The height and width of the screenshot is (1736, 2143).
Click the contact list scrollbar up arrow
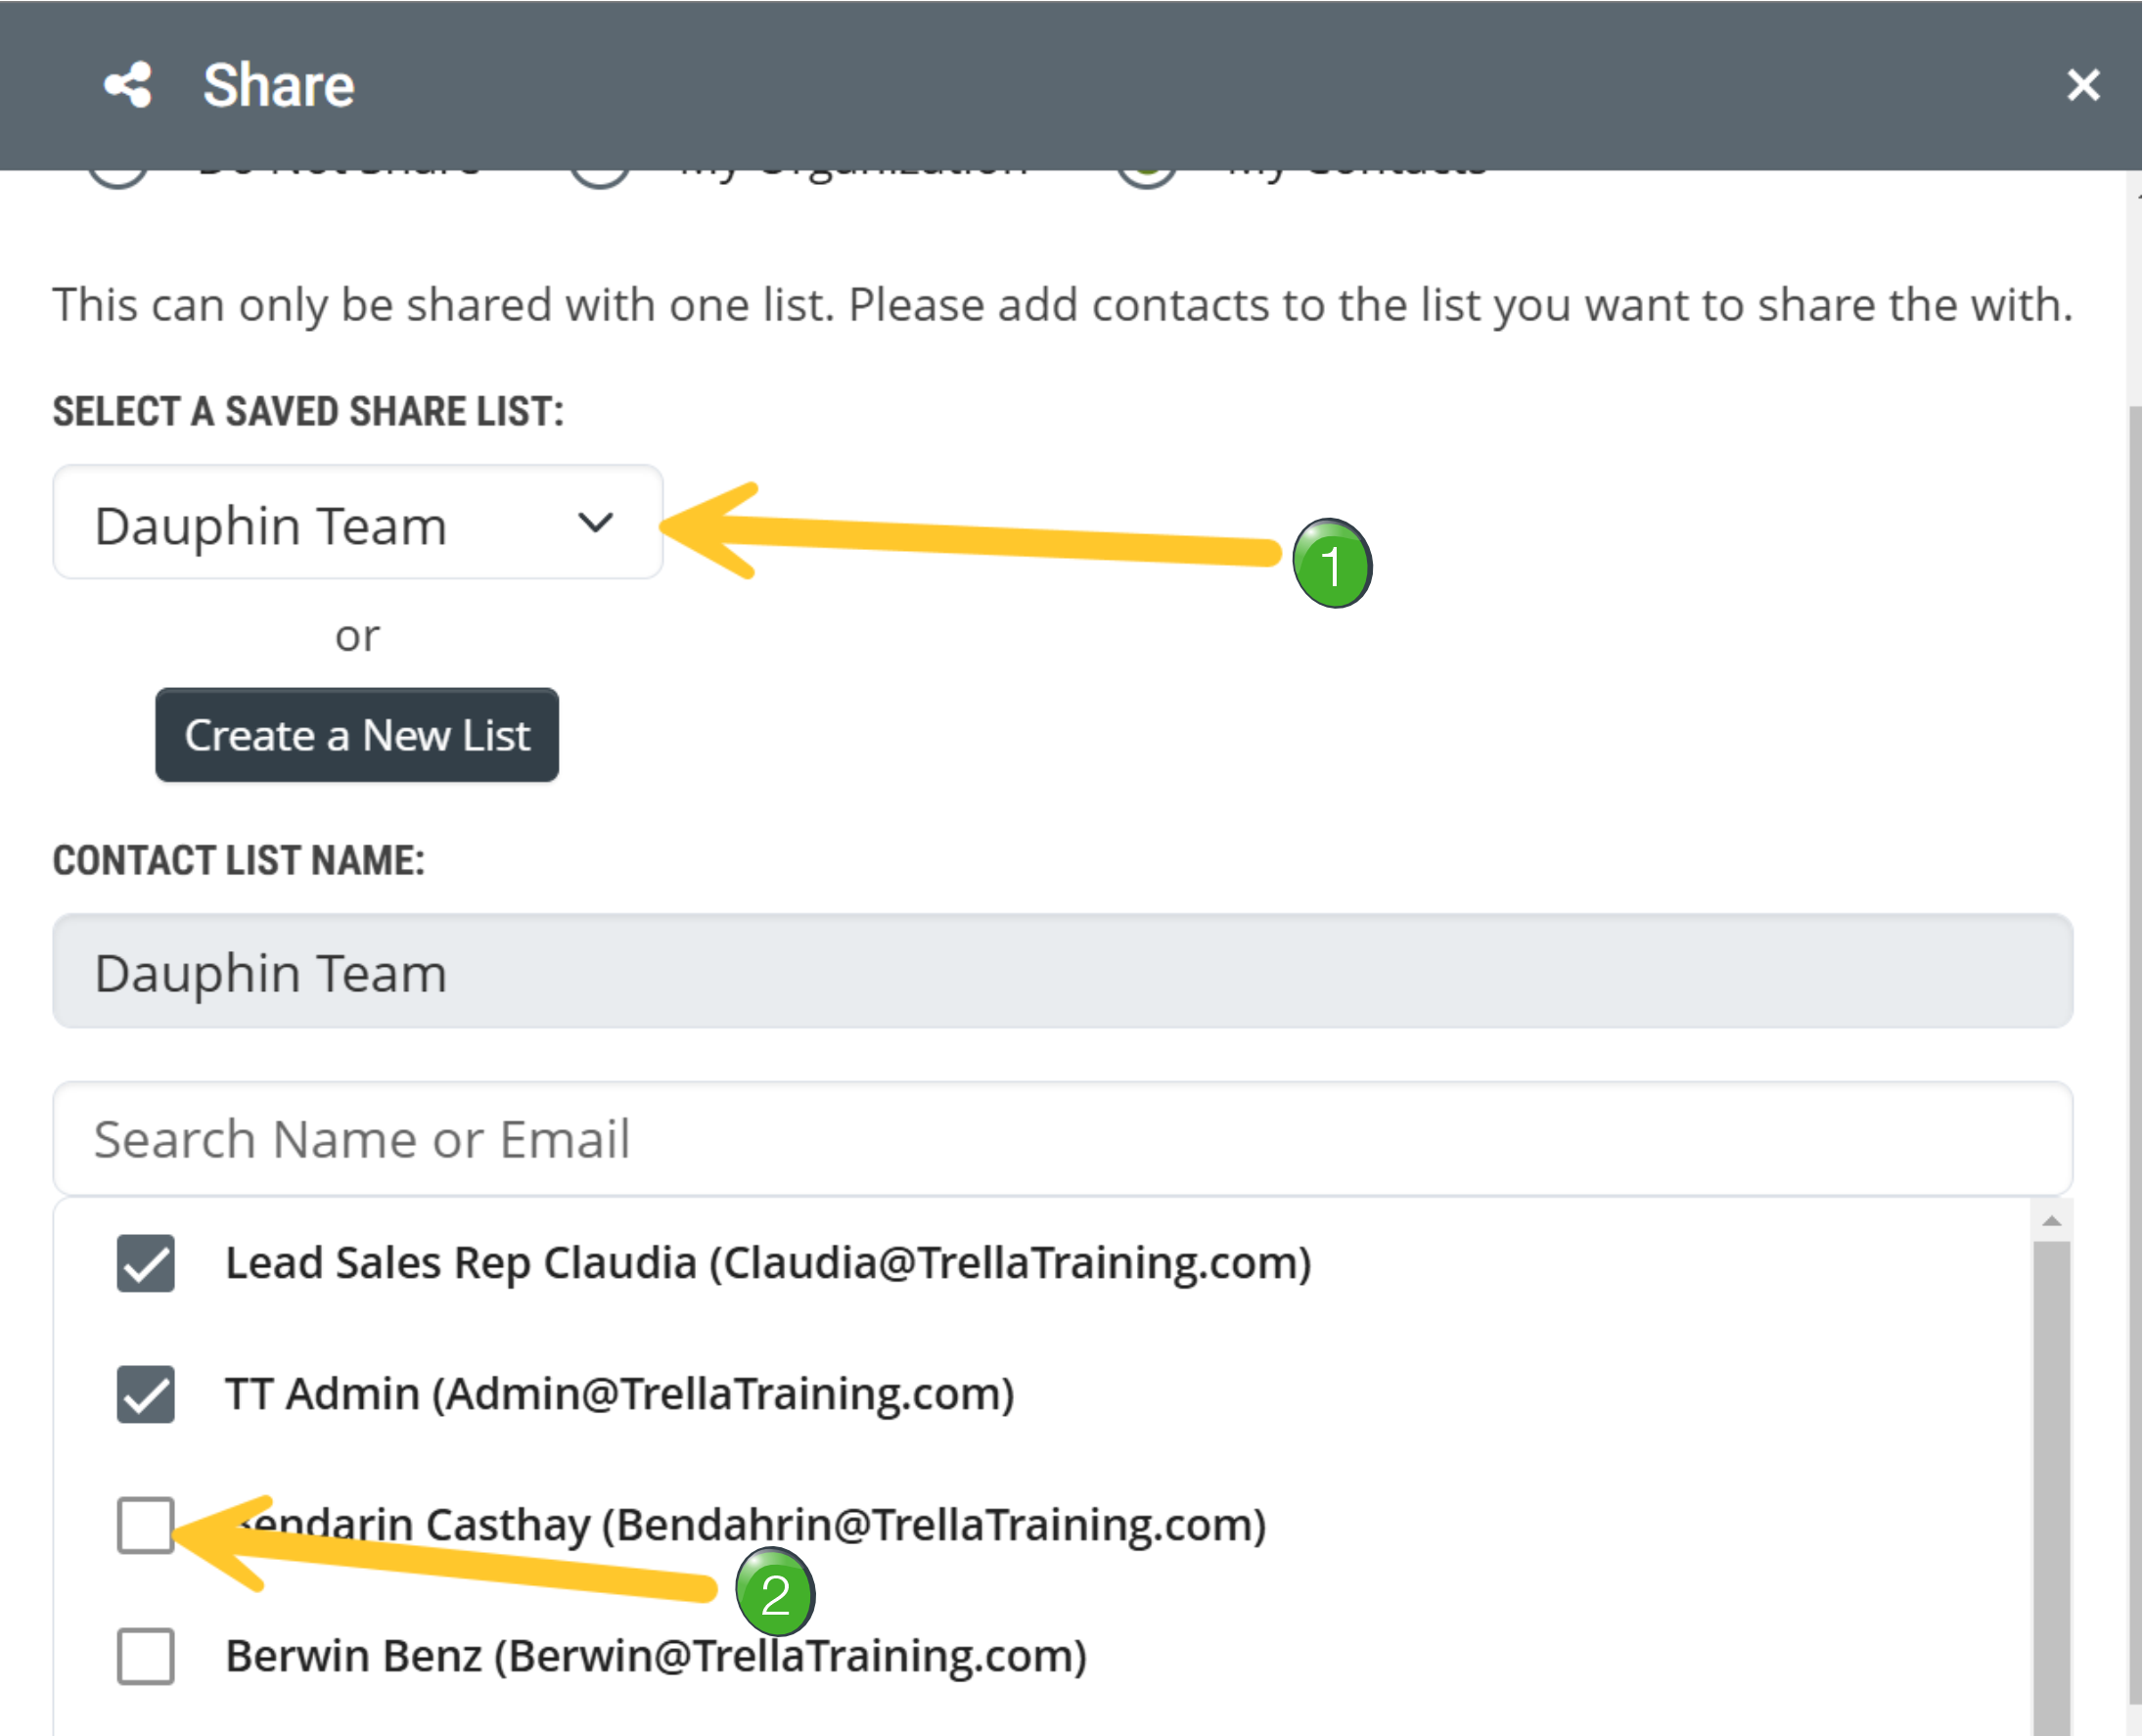pyautogui.click(x=2052, y=1220)
